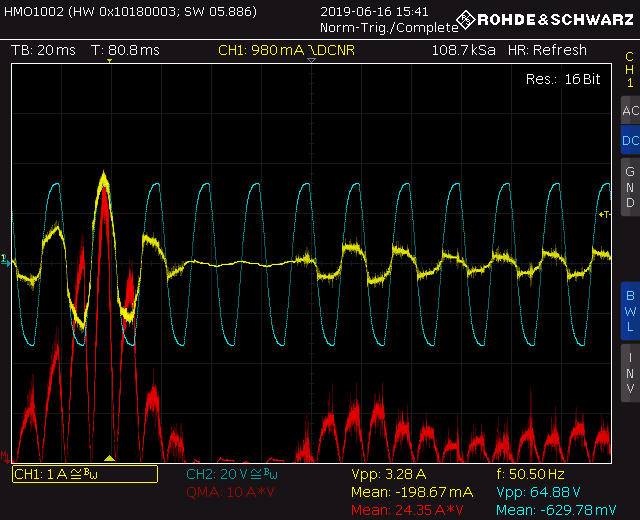Click the Rohde & Schwarz logo
The width and height of the screenshot is (640, 520).
[545, 20]
